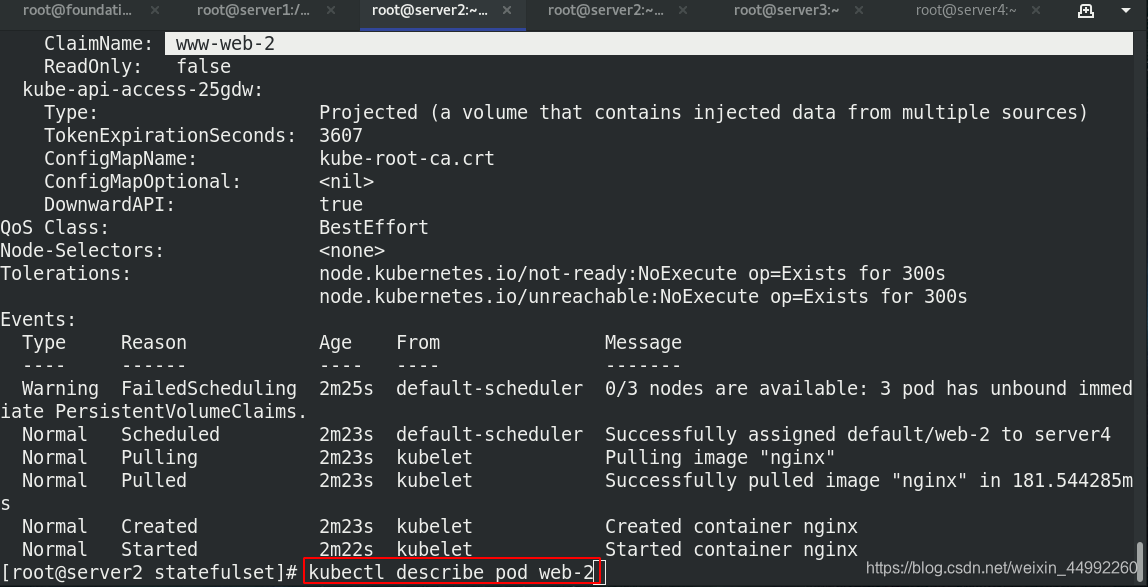
Task: Click the FailedScheduling reason
Action: point(209,389)
